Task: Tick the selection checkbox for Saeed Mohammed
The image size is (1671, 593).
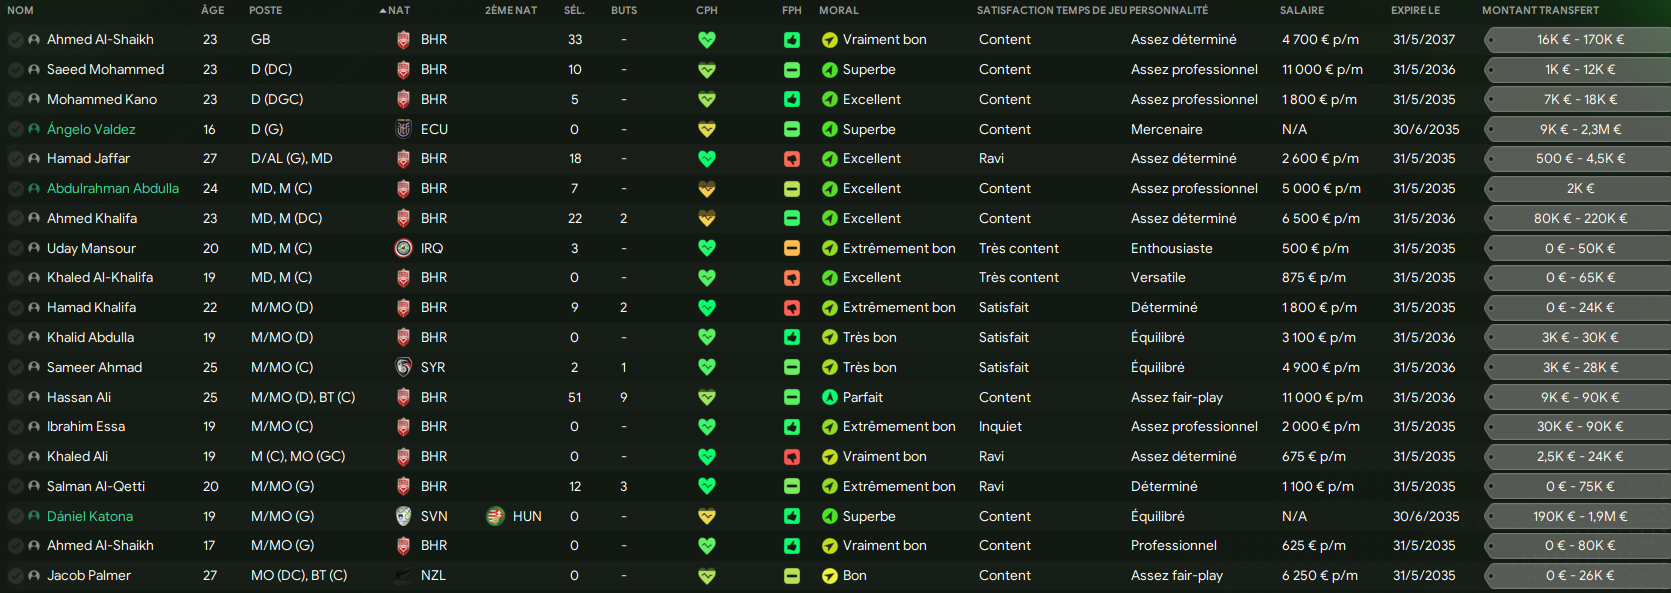Action: pyautogui.click(x=16, y=70)
